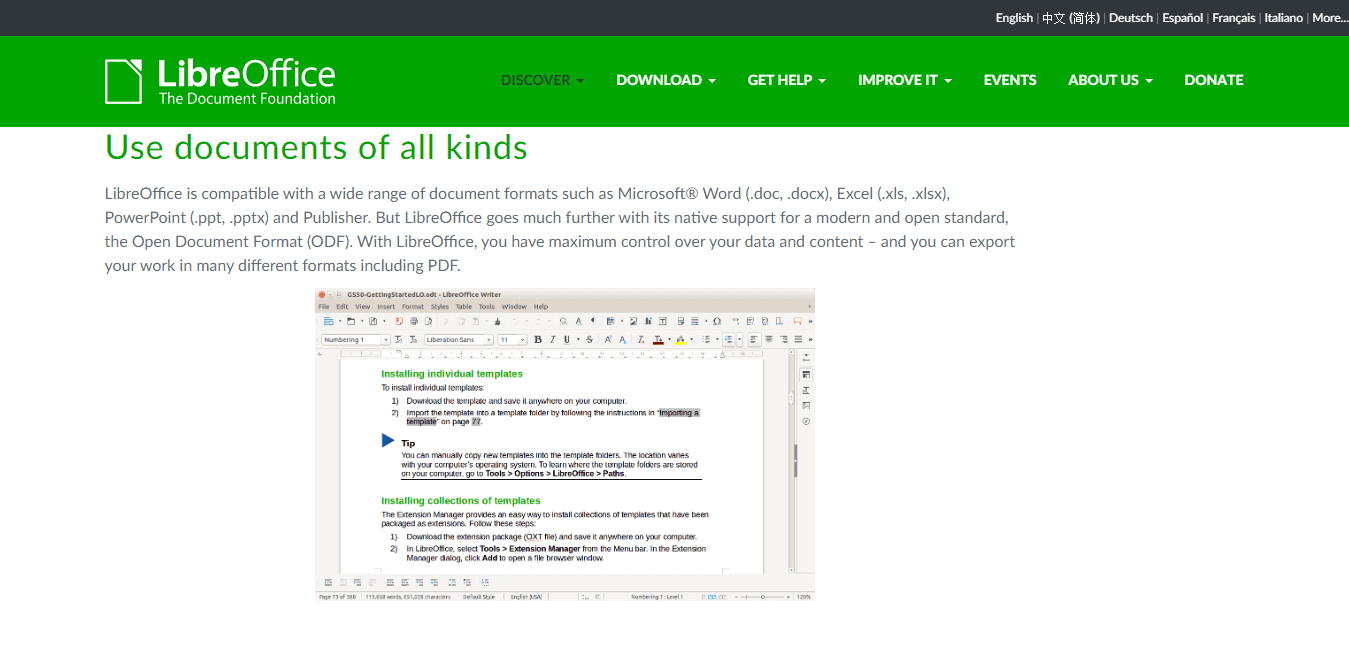This screenshot has height=657, width=1349.
Task: Click the red Export as PDF icon
Action: tap(399, 321)
